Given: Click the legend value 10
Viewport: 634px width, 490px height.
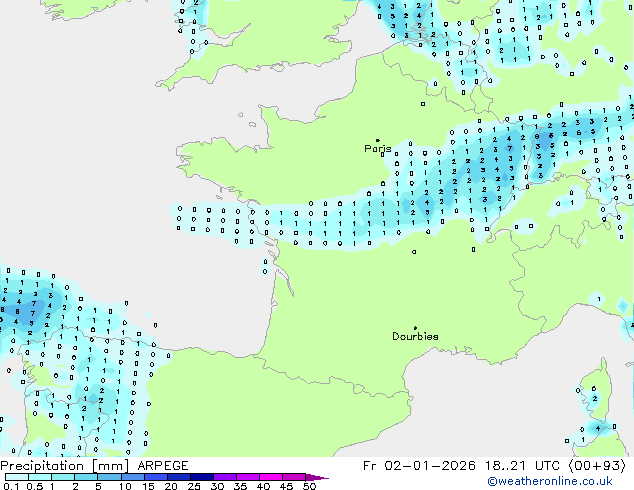Looking at the screenshot, I should (125, 486).
